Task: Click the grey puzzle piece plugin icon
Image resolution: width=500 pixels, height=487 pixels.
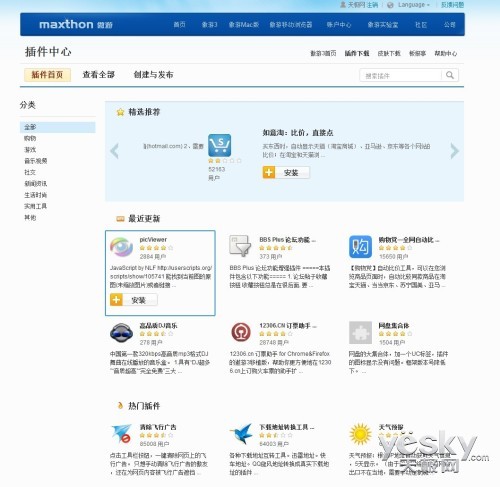Action: (x=360, y=333)
